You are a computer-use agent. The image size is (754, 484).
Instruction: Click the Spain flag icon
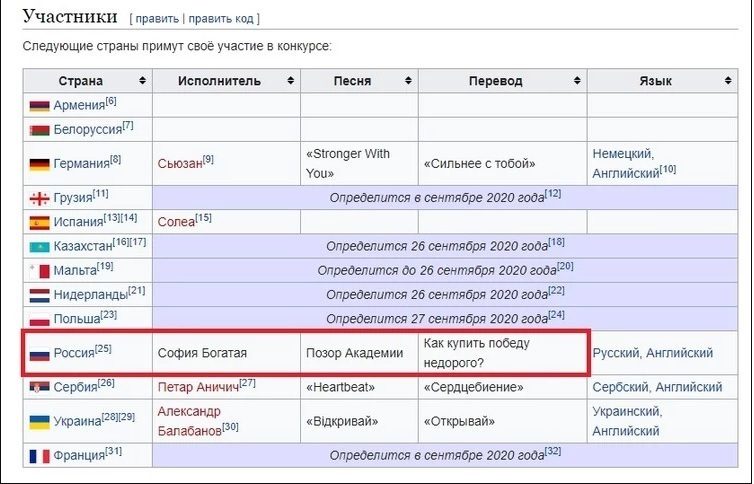coord(39,223)
